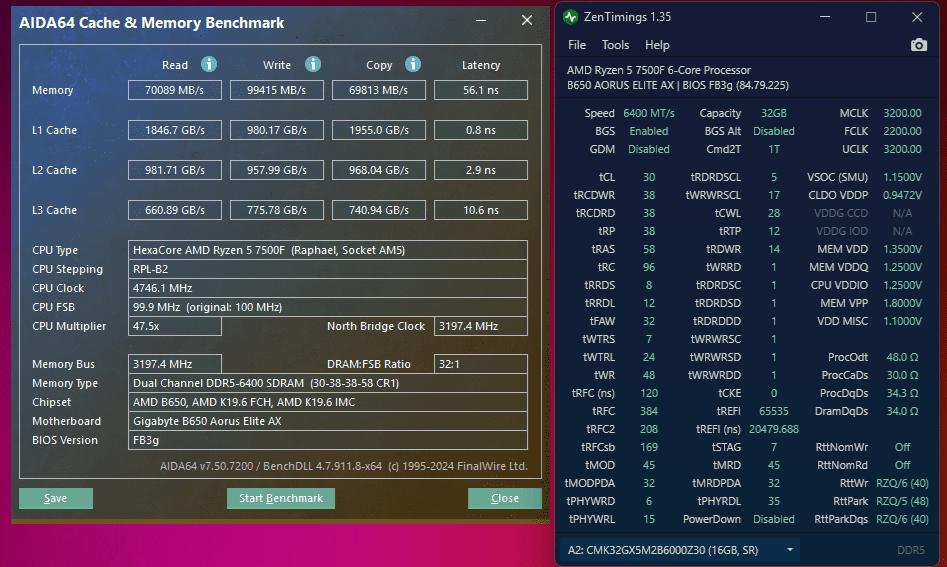Close AIDA64 window with X button
Screen dimensions: 947x567
point(527,21)
